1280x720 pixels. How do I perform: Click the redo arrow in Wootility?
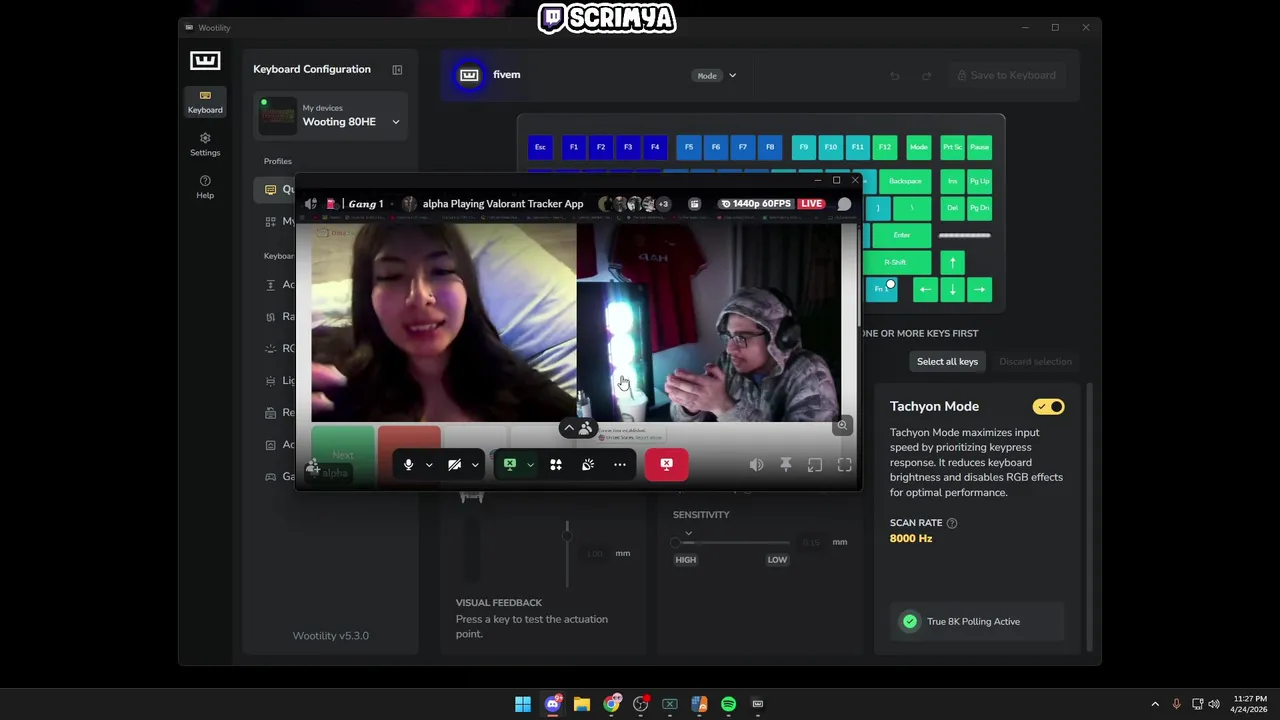click(x=926, y=76)
